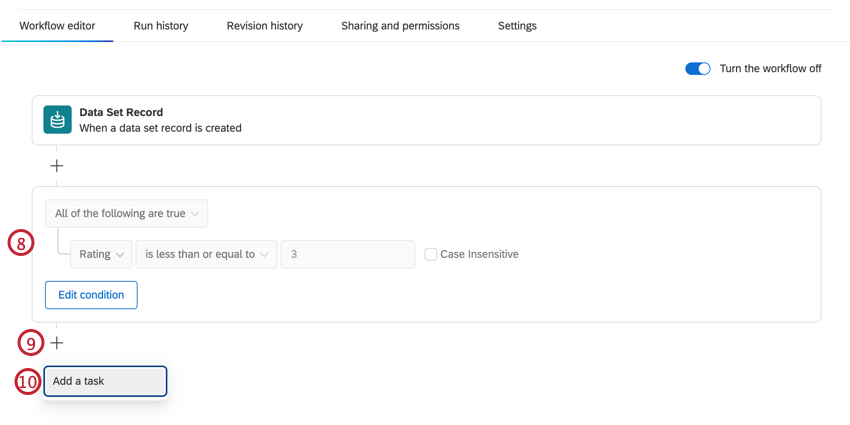850x425 pixels.
Task: Switch to the Run history tab
Action: [161, 26]
